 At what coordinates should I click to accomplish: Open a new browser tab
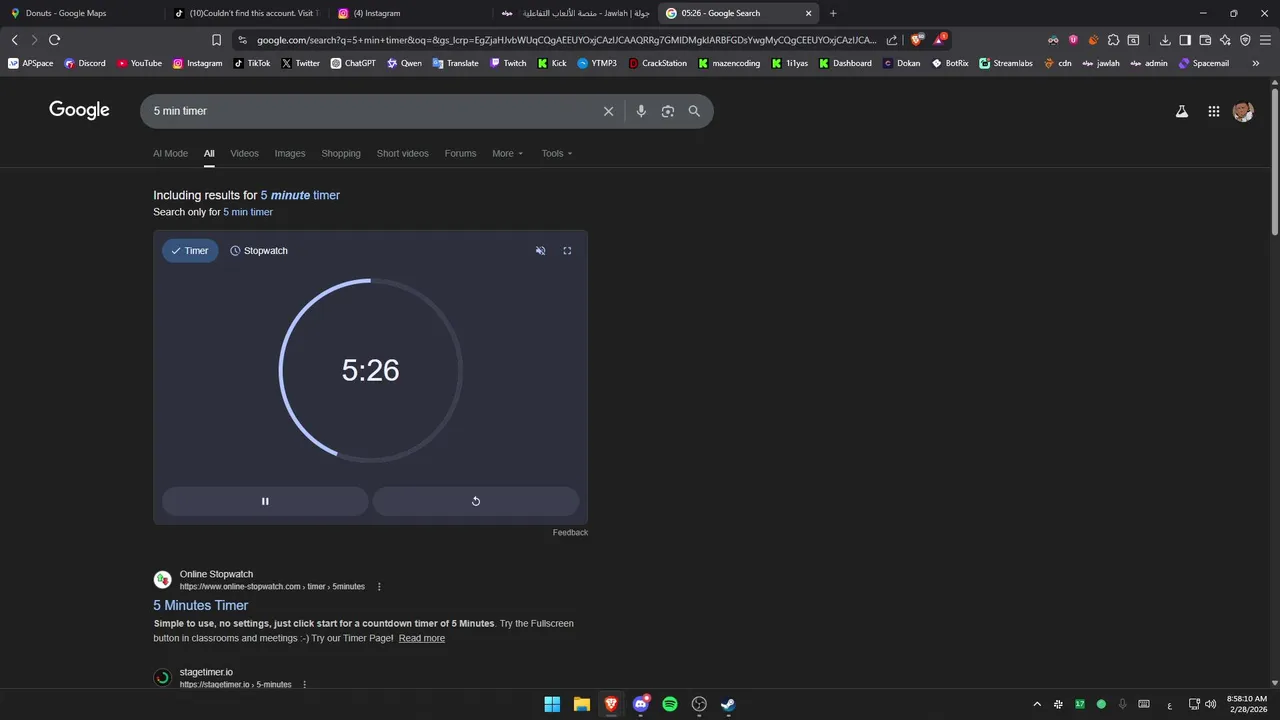click(x=833, y=13)
